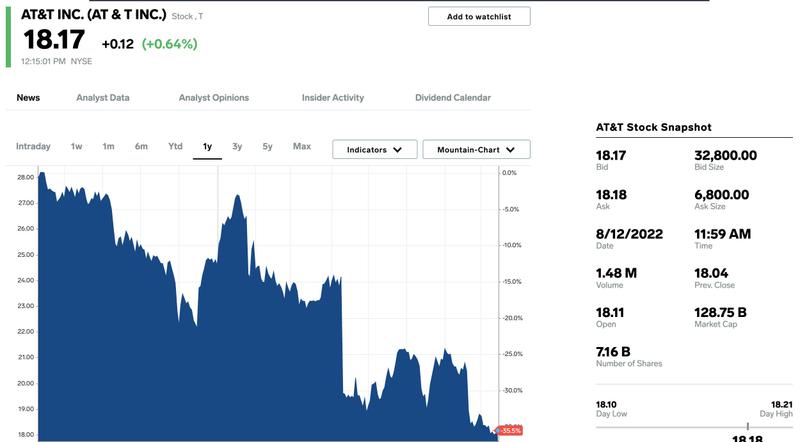Click the 7.16 B number of shares
Viewport: 800px width, 442px height.
[x=613, y=352]
